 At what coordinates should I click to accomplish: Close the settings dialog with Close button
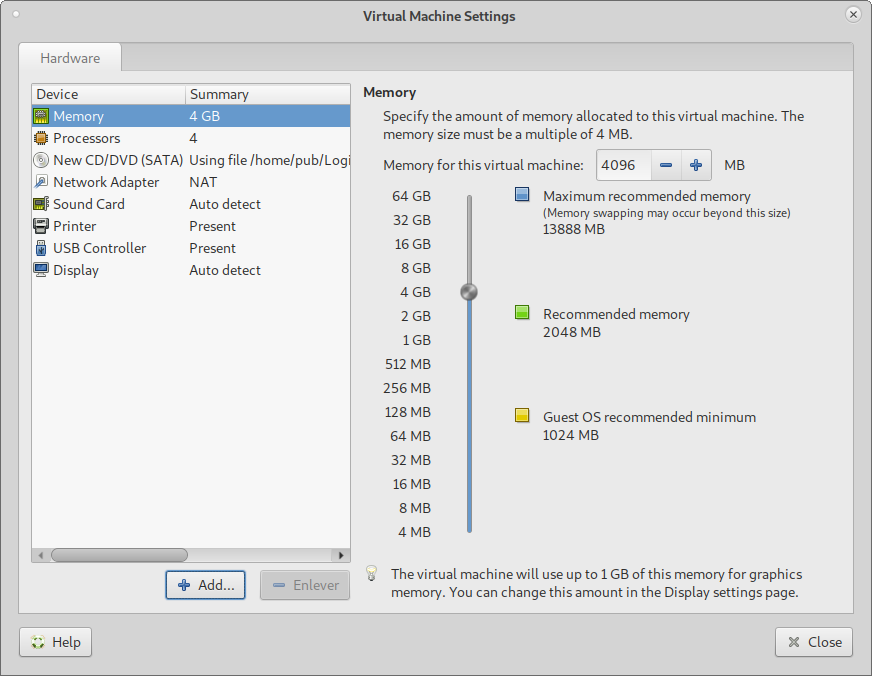813,642
